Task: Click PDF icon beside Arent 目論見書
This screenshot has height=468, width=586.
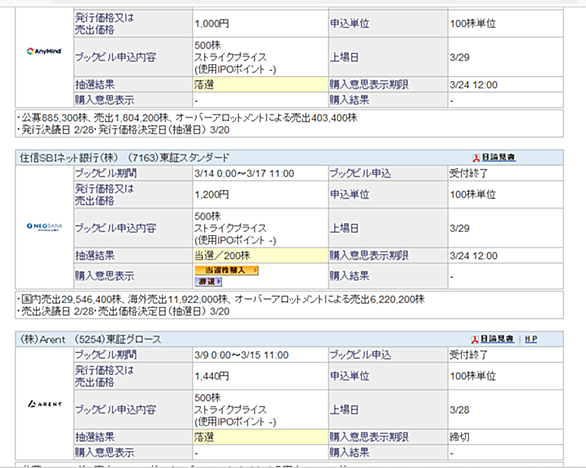Action: point(475,339)
